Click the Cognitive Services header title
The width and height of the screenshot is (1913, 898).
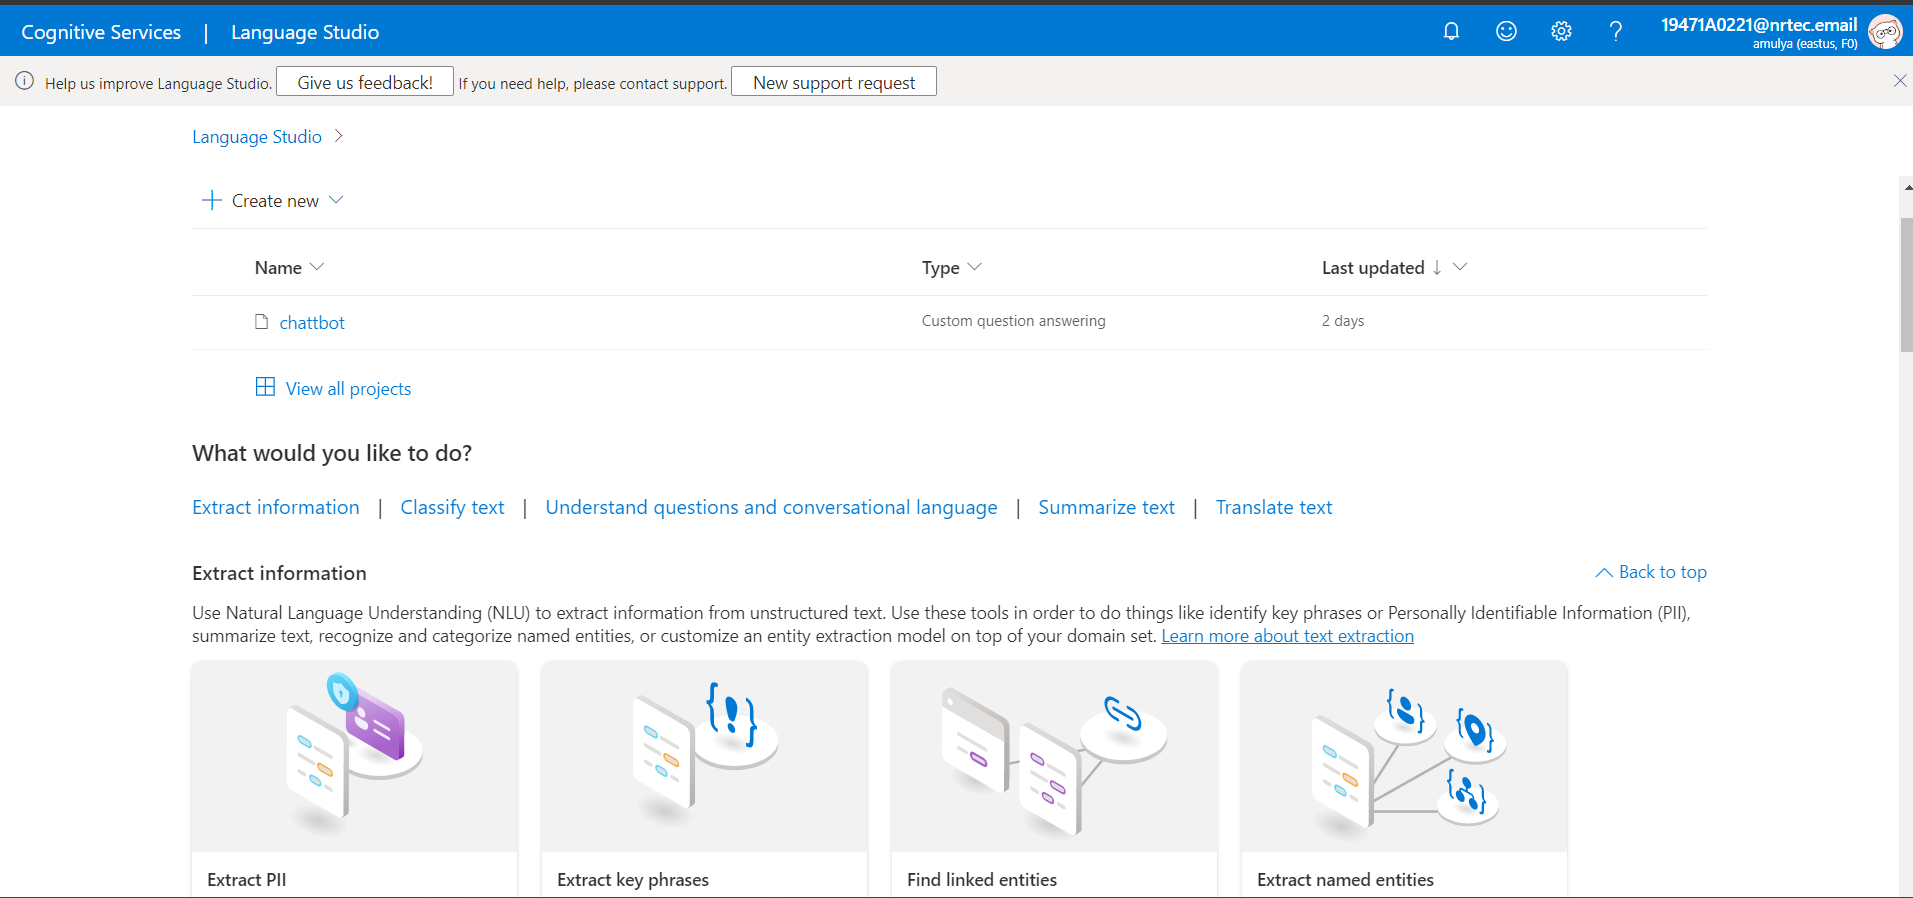pos(101,32)
